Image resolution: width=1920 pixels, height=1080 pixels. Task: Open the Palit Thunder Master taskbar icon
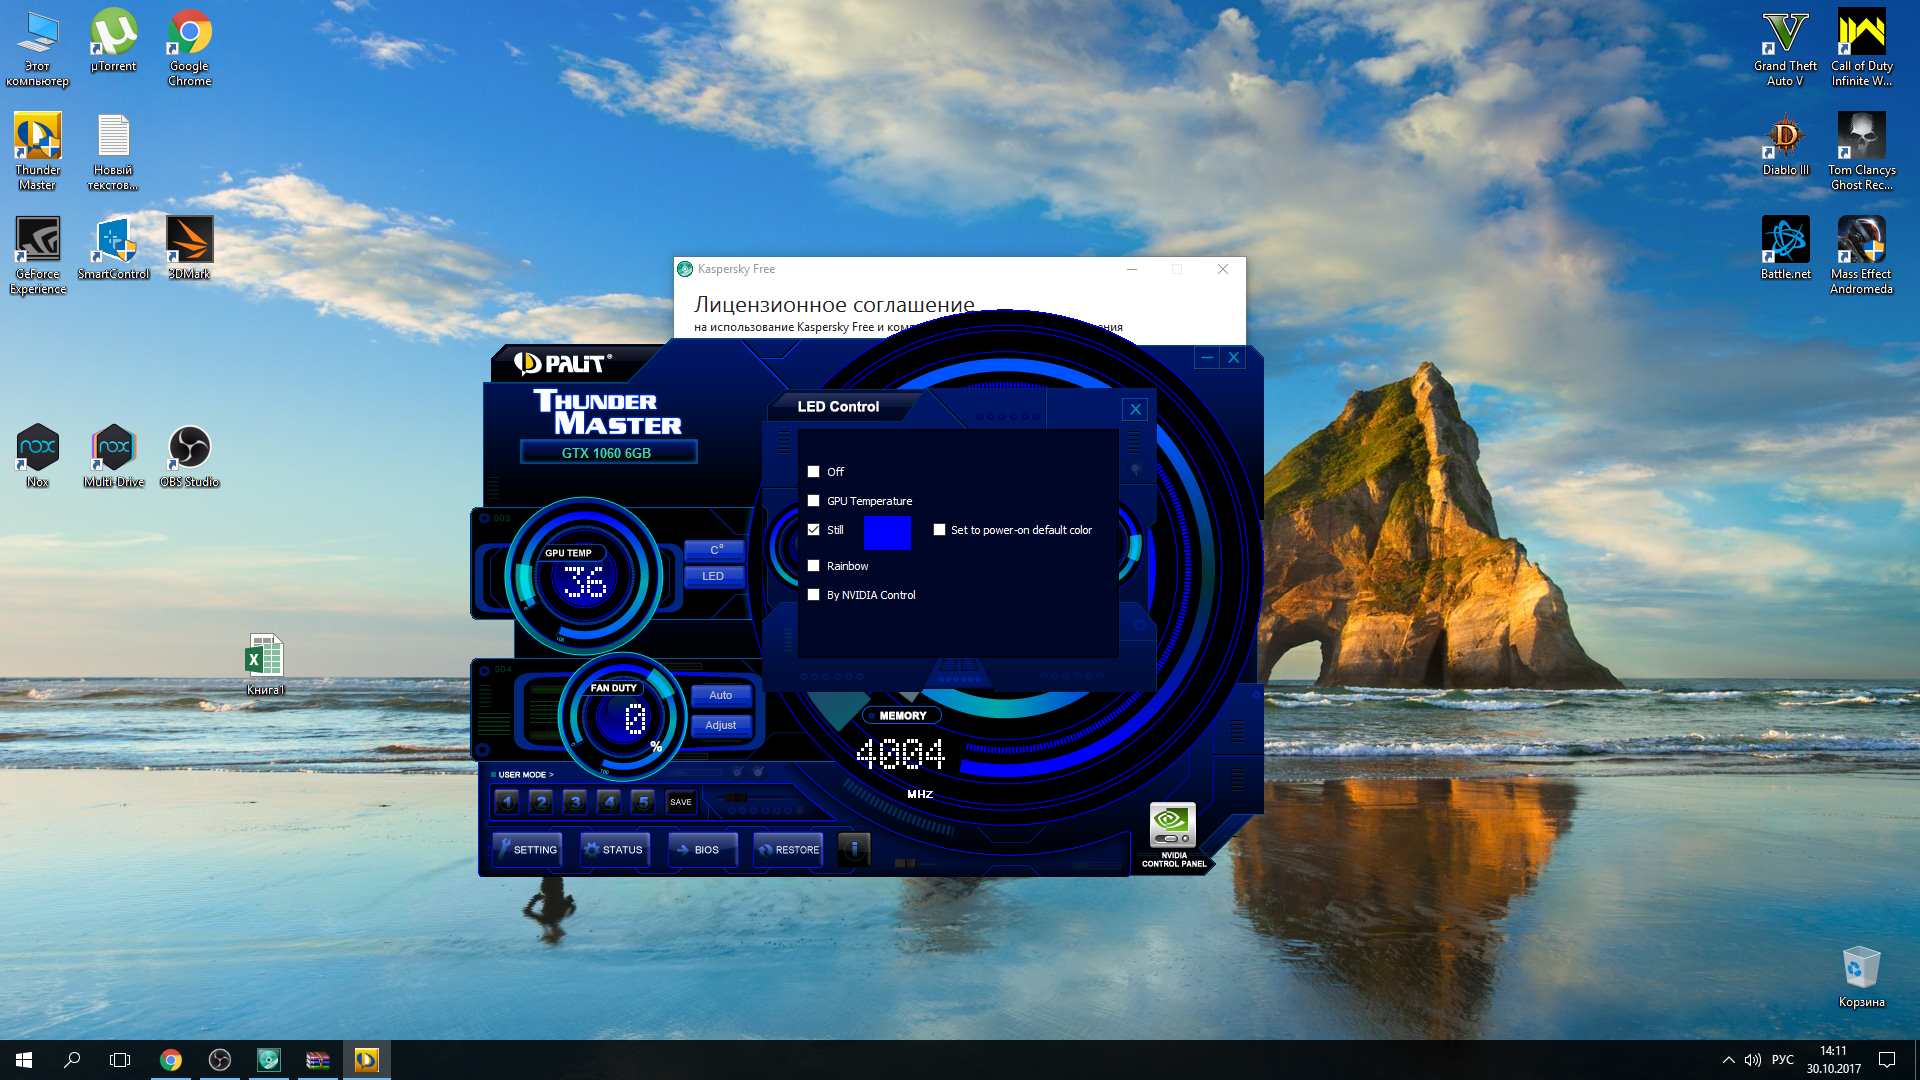pos(366,1060)
